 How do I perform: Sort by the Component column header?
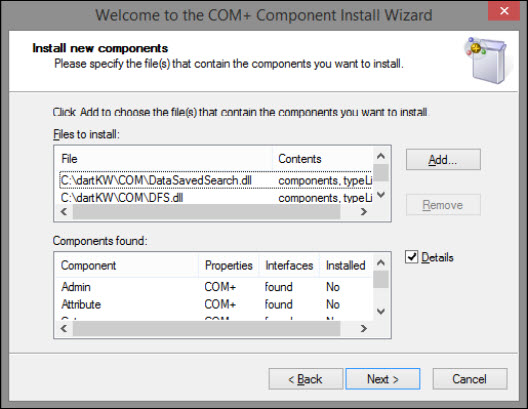[127, 265]
